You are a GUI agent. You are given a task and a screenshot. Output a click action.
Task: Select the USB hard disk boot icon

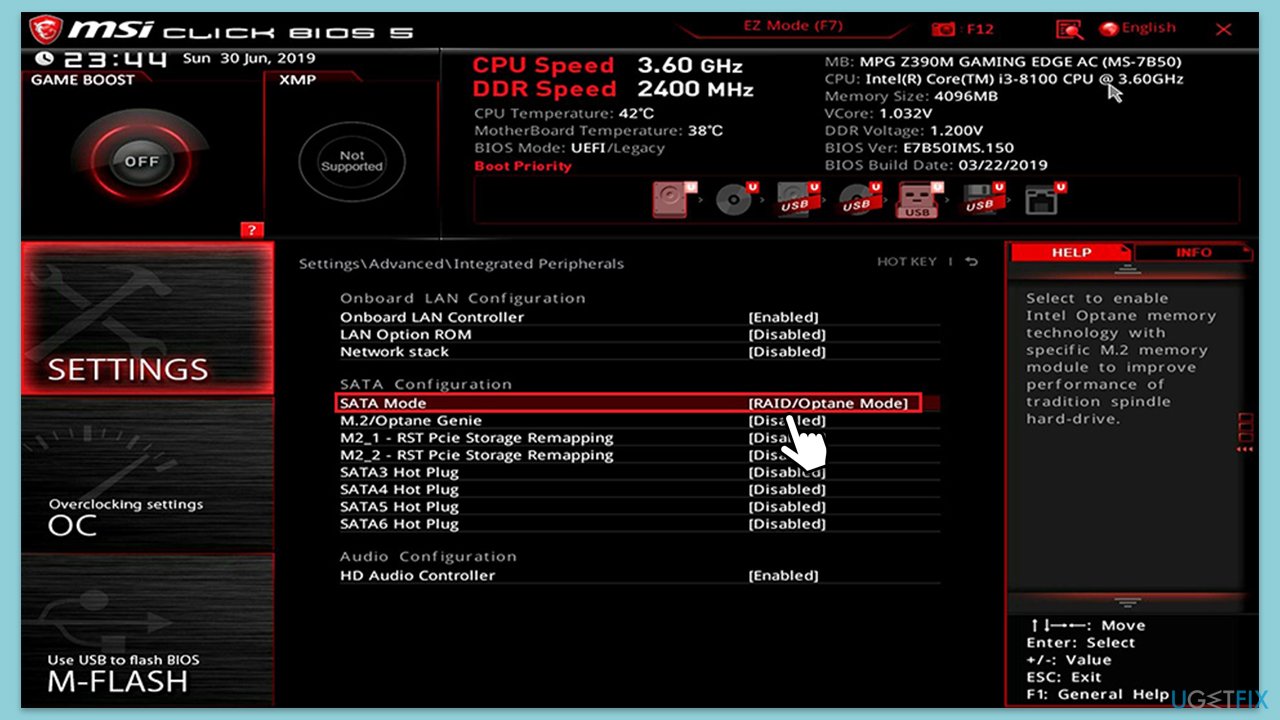click(798, 199)
